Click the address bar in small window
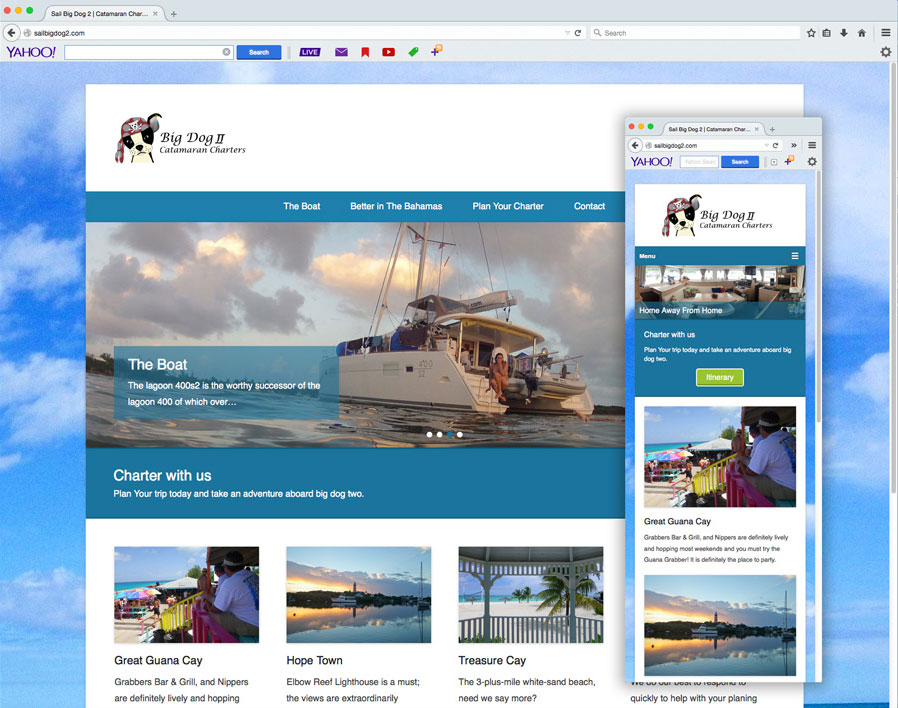 (x=708, y=145)
